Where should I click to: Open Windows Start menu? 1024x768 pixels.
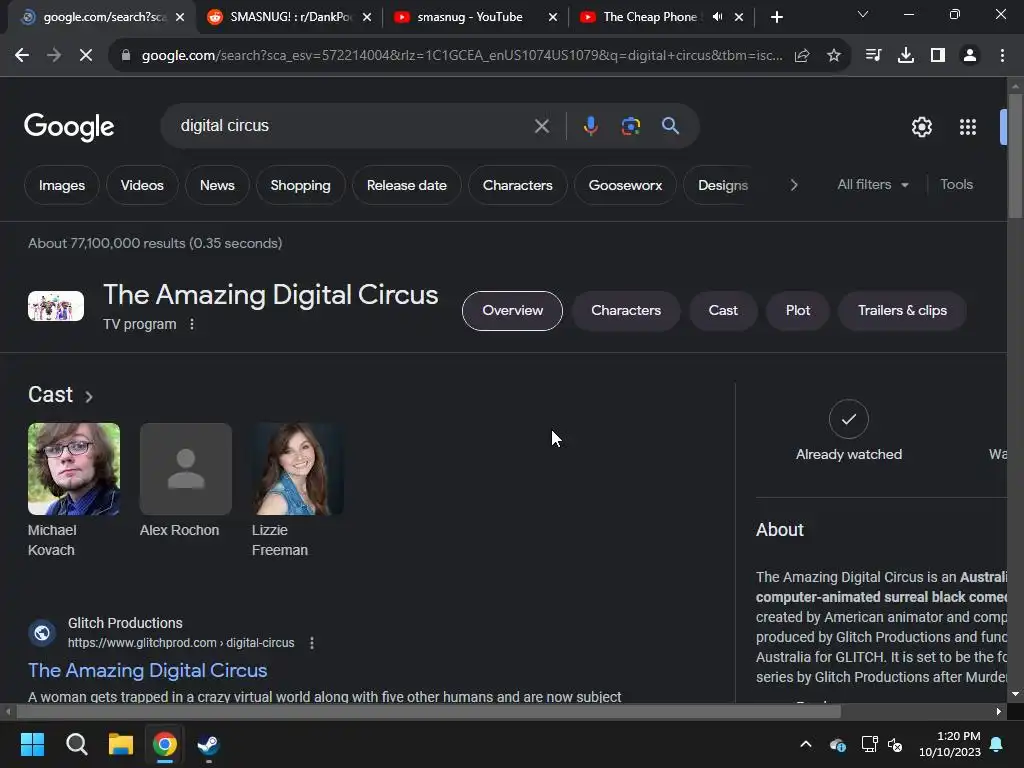tap(32, 744)
